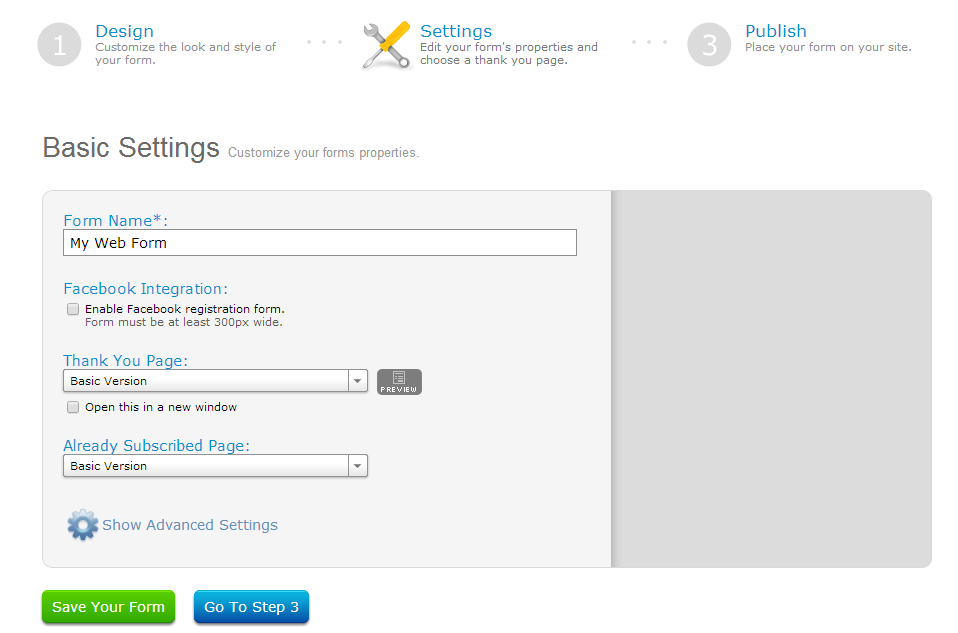This screenshot has width=958, height=633.
Task: Show Advanced Settings text link
Action: pos(190,525)
